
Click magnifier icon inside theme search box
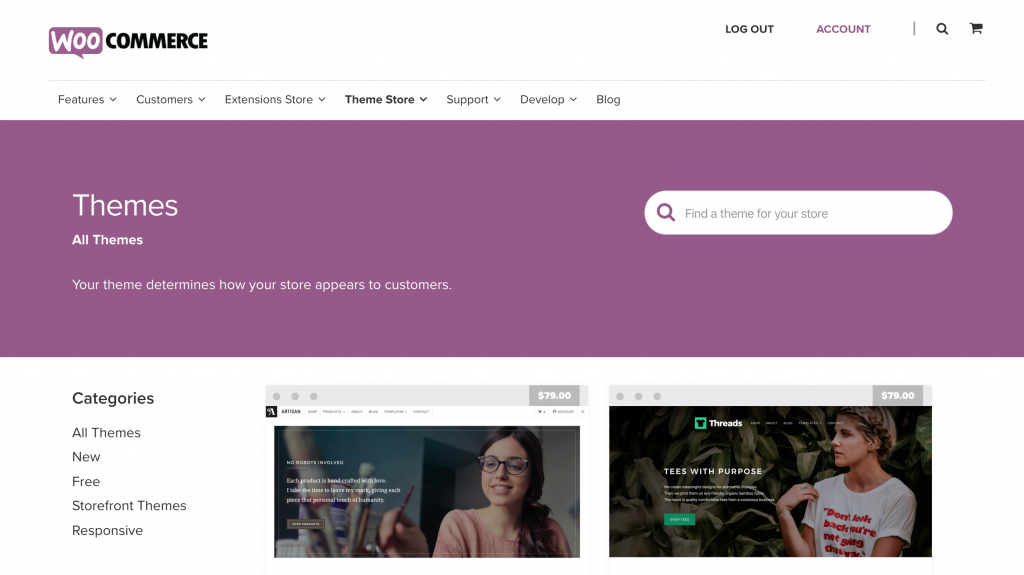tap(665, 212)
